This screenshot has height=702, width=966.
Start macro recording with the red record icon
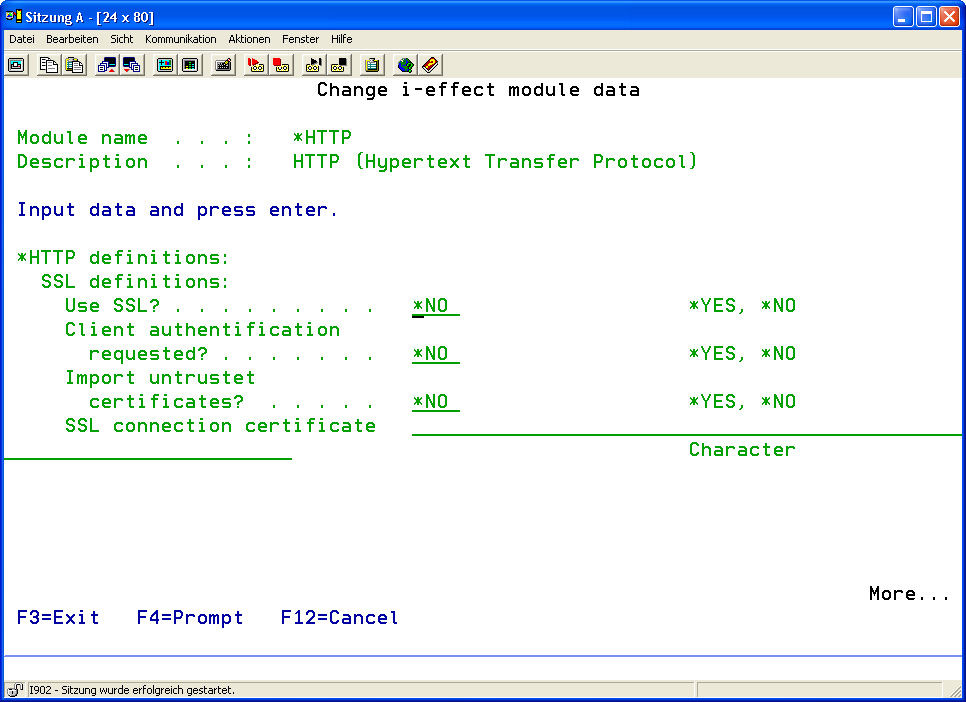pyautogui.click(x=256, y=65)
